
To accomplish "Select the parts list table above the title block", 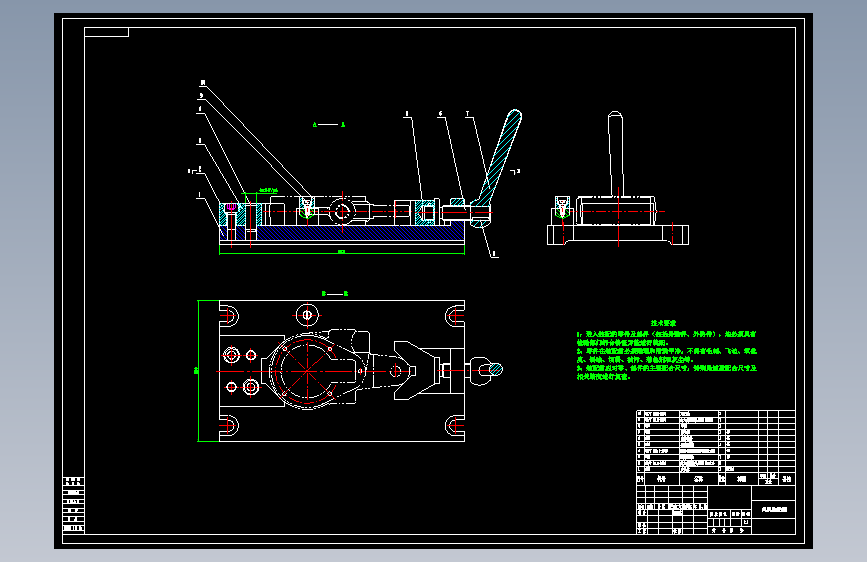I will (715, 447).
